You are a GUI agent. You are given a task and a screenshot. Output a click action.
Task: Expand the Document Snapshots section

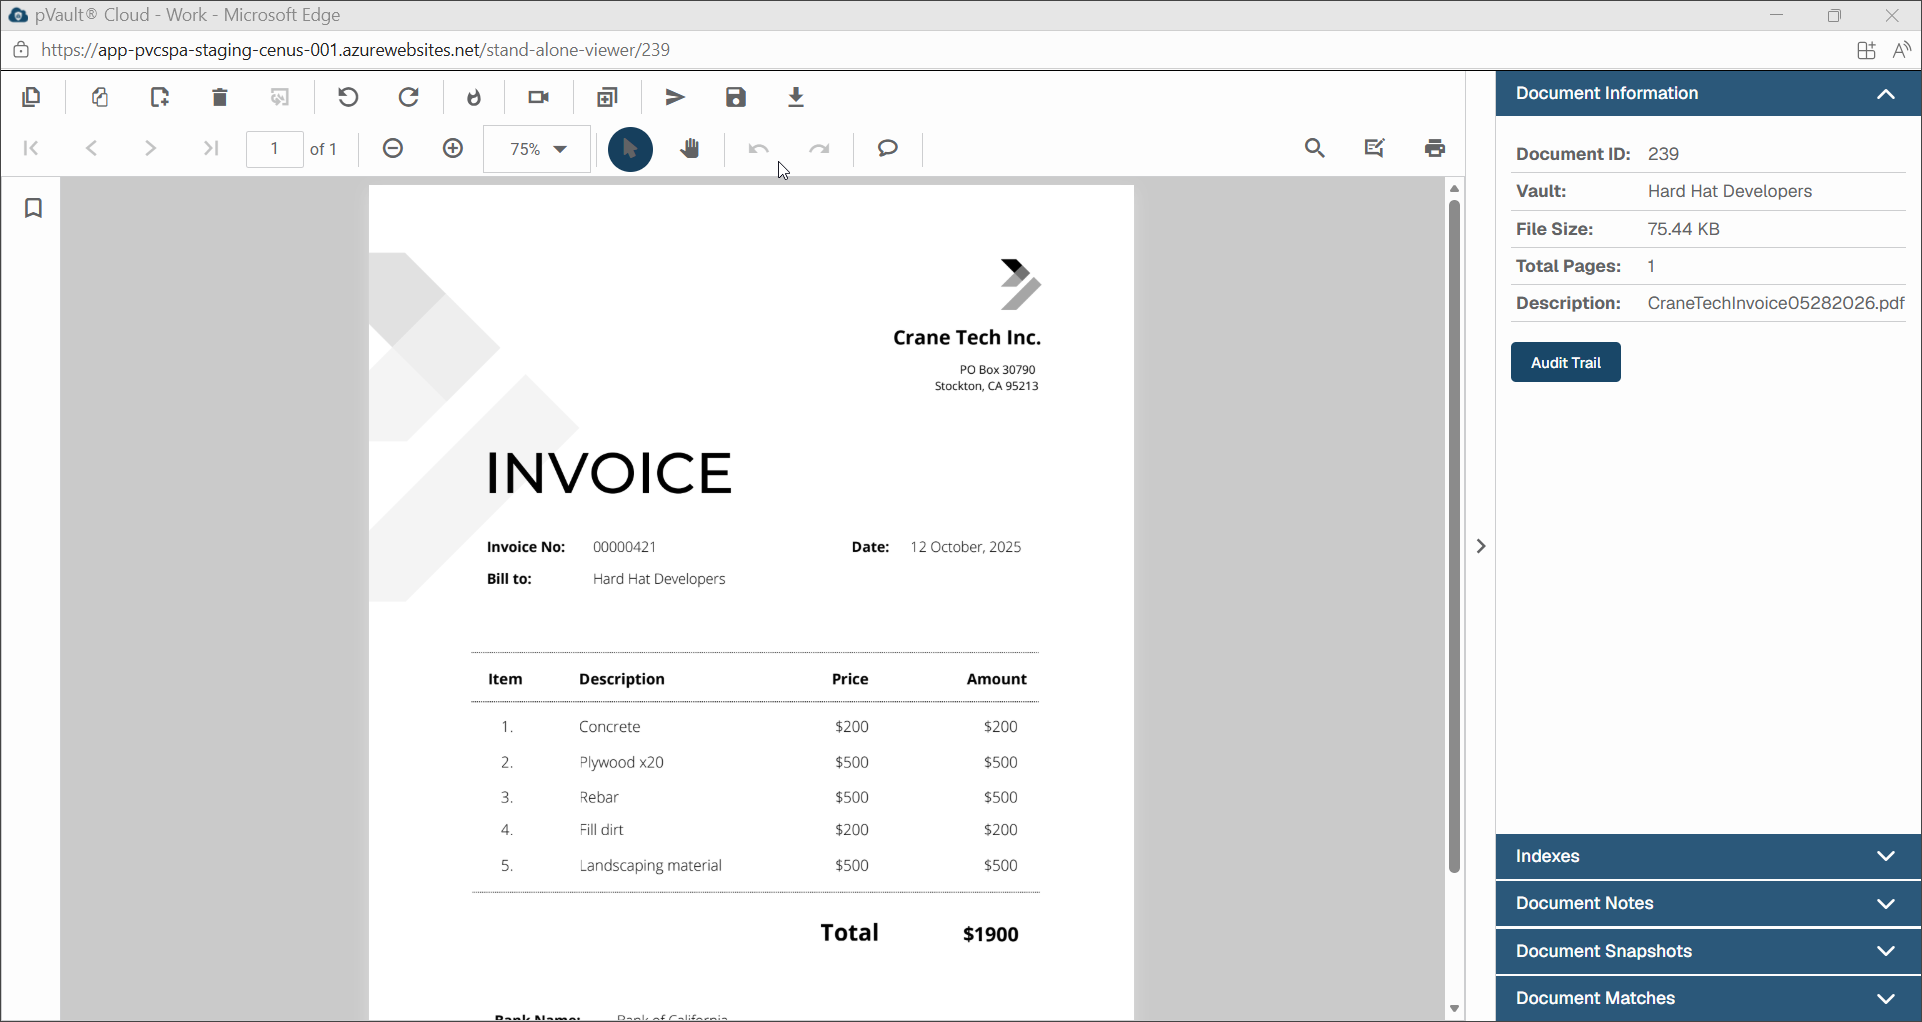tap(1708, 951)
